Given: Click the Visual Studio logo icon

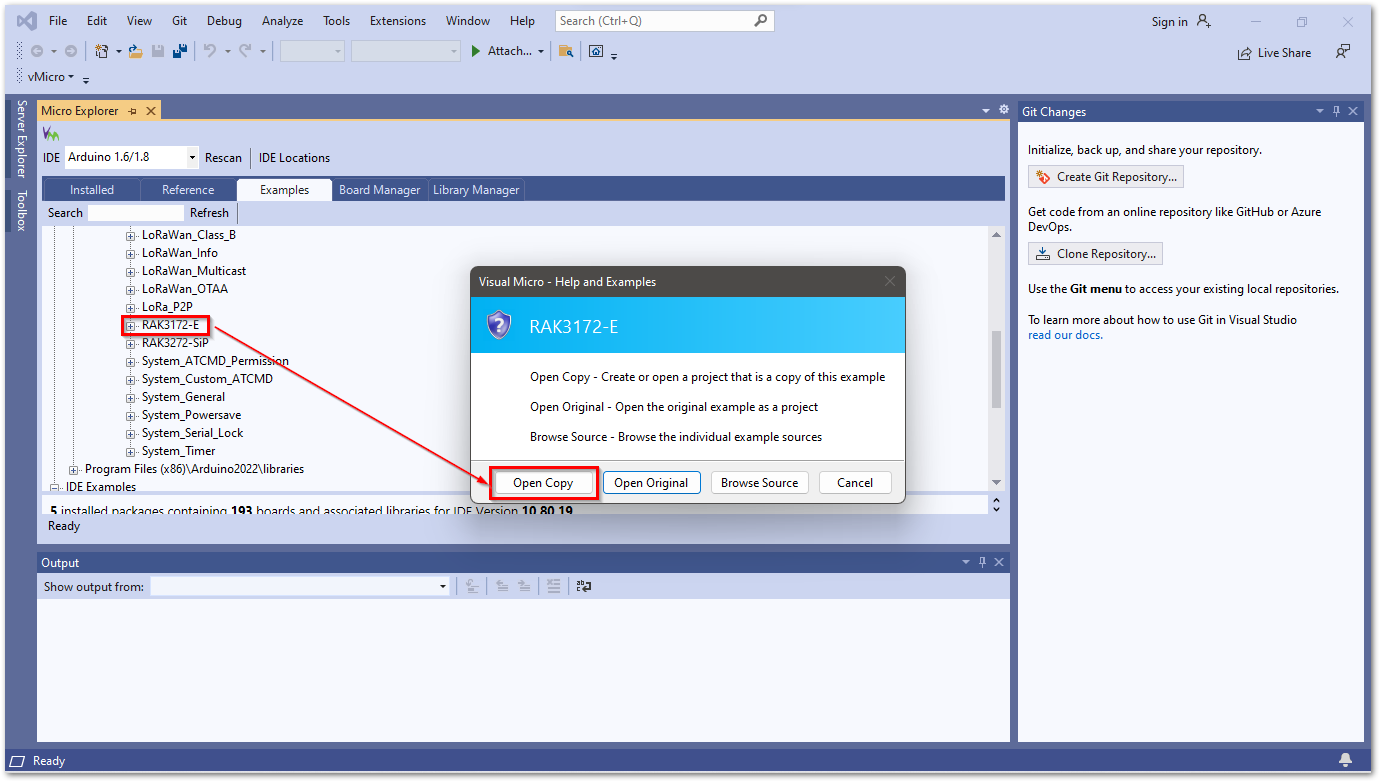Looking at the screenshot, I should (x=27, y=20).
